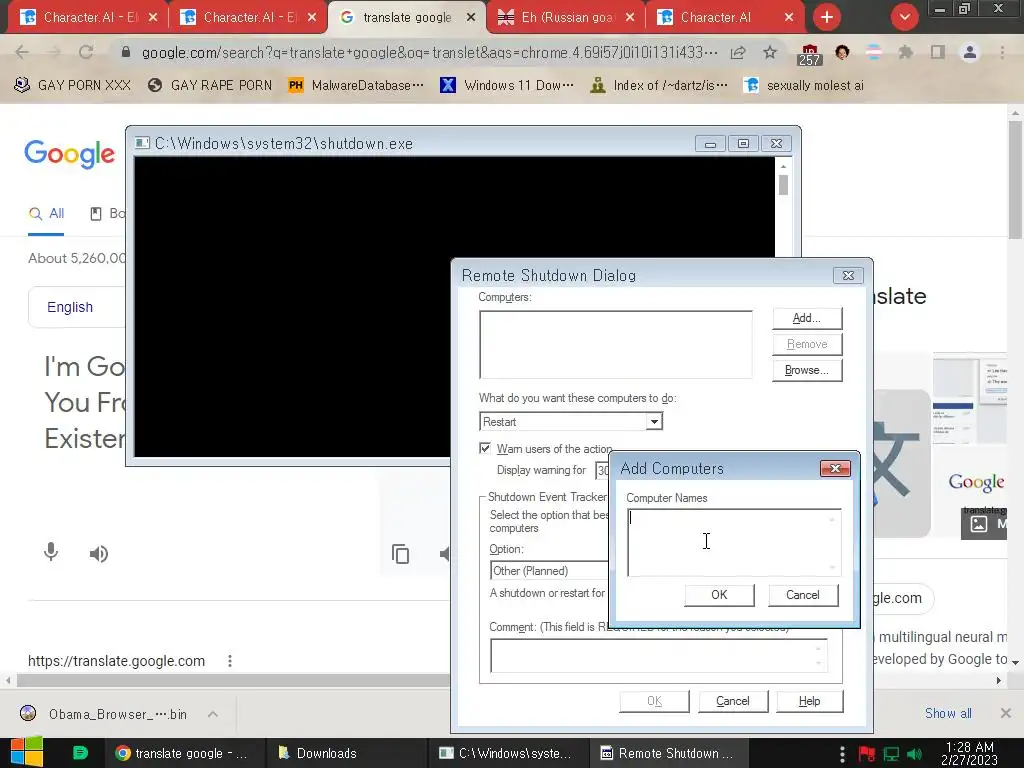Click the Computer Names text field
Viewport: 1024px width, 768px height.
(734, 543)
